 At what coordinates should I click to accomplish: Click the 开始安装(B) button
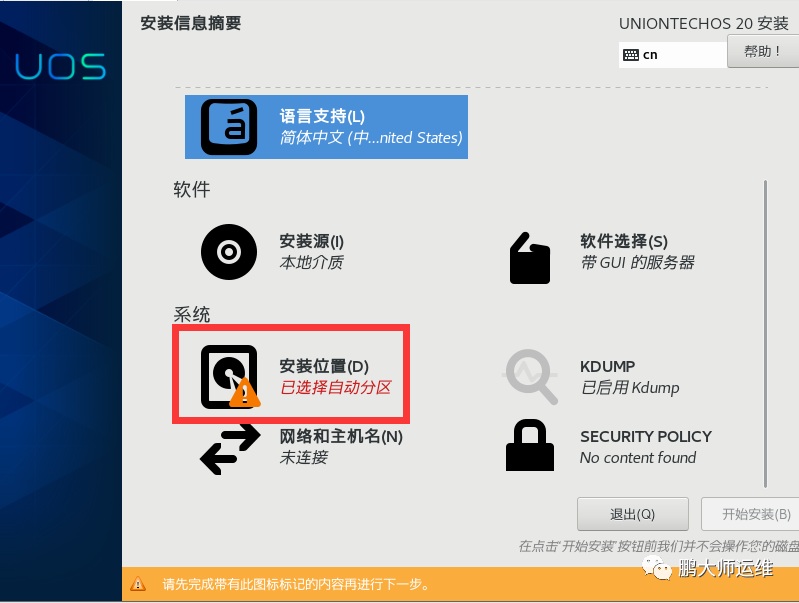(751, 514)
